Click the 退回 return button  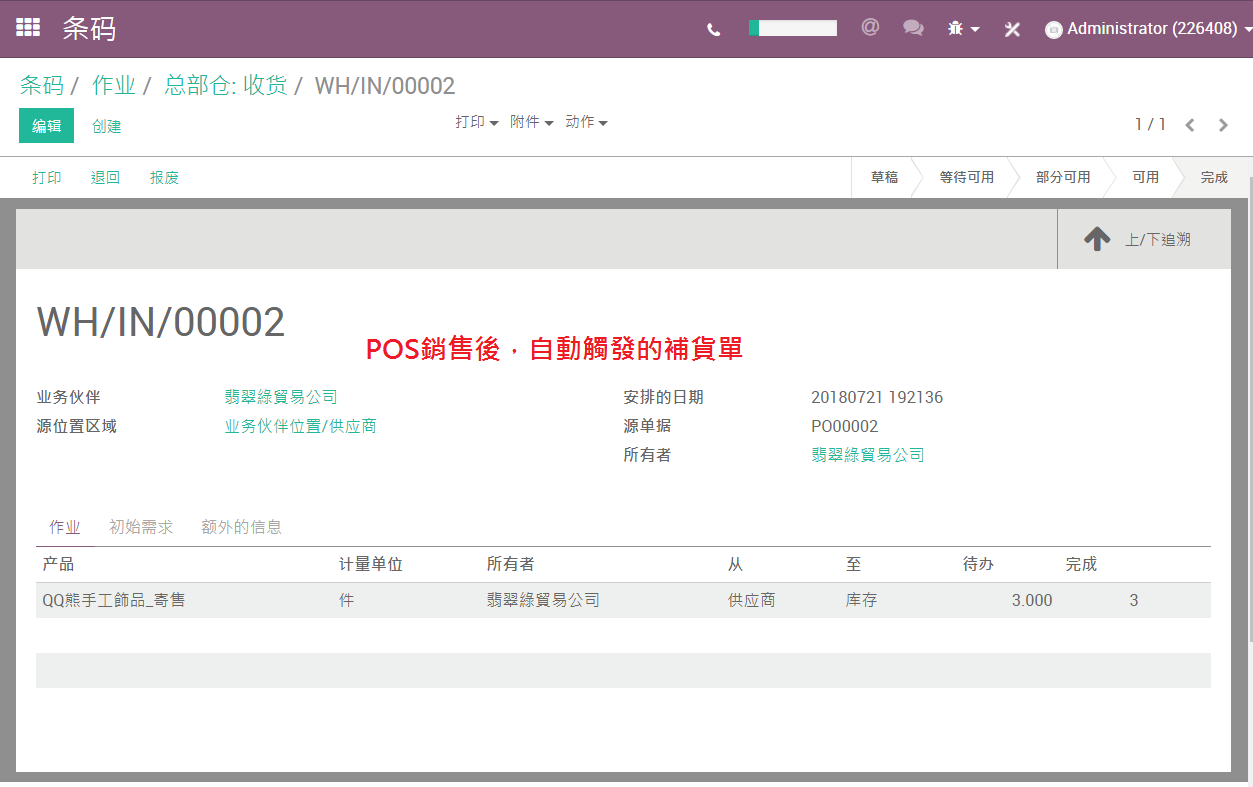(106, 178)
